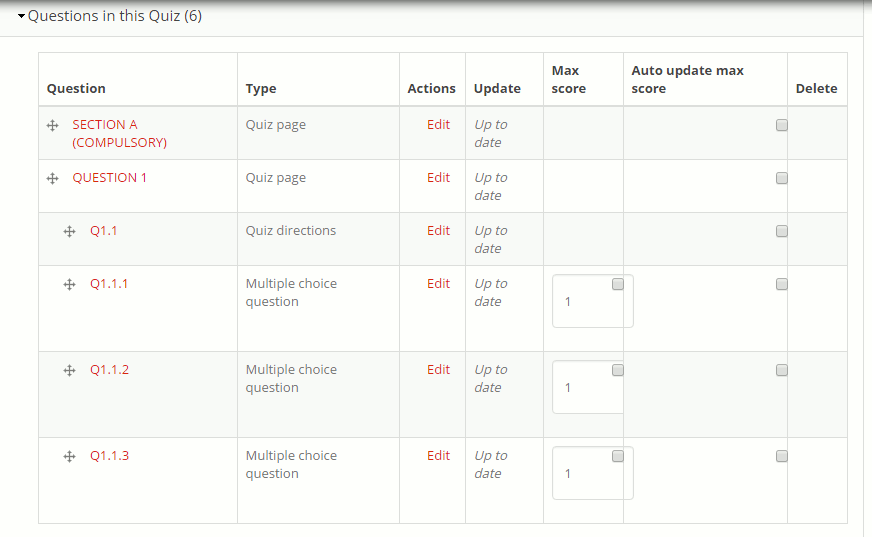Click the drag handle beside QUESTION 1
The width and height of the screenshot is (872, 537).
tap(52, 178)
